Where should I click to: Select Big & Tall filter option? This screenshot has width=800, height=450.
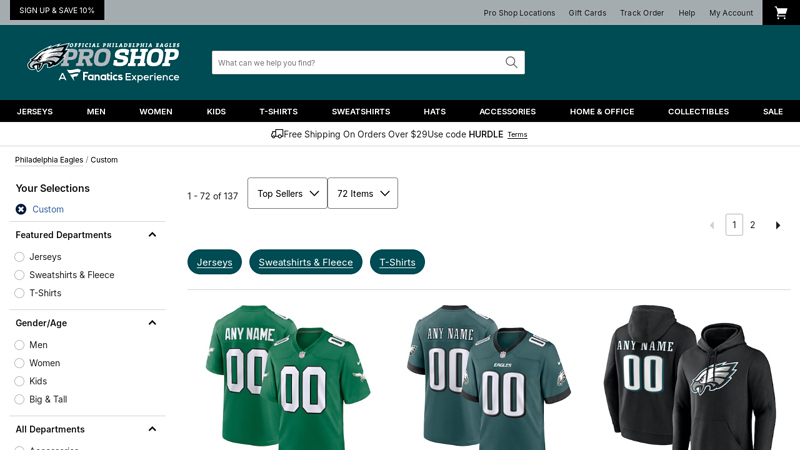point(19,399)
